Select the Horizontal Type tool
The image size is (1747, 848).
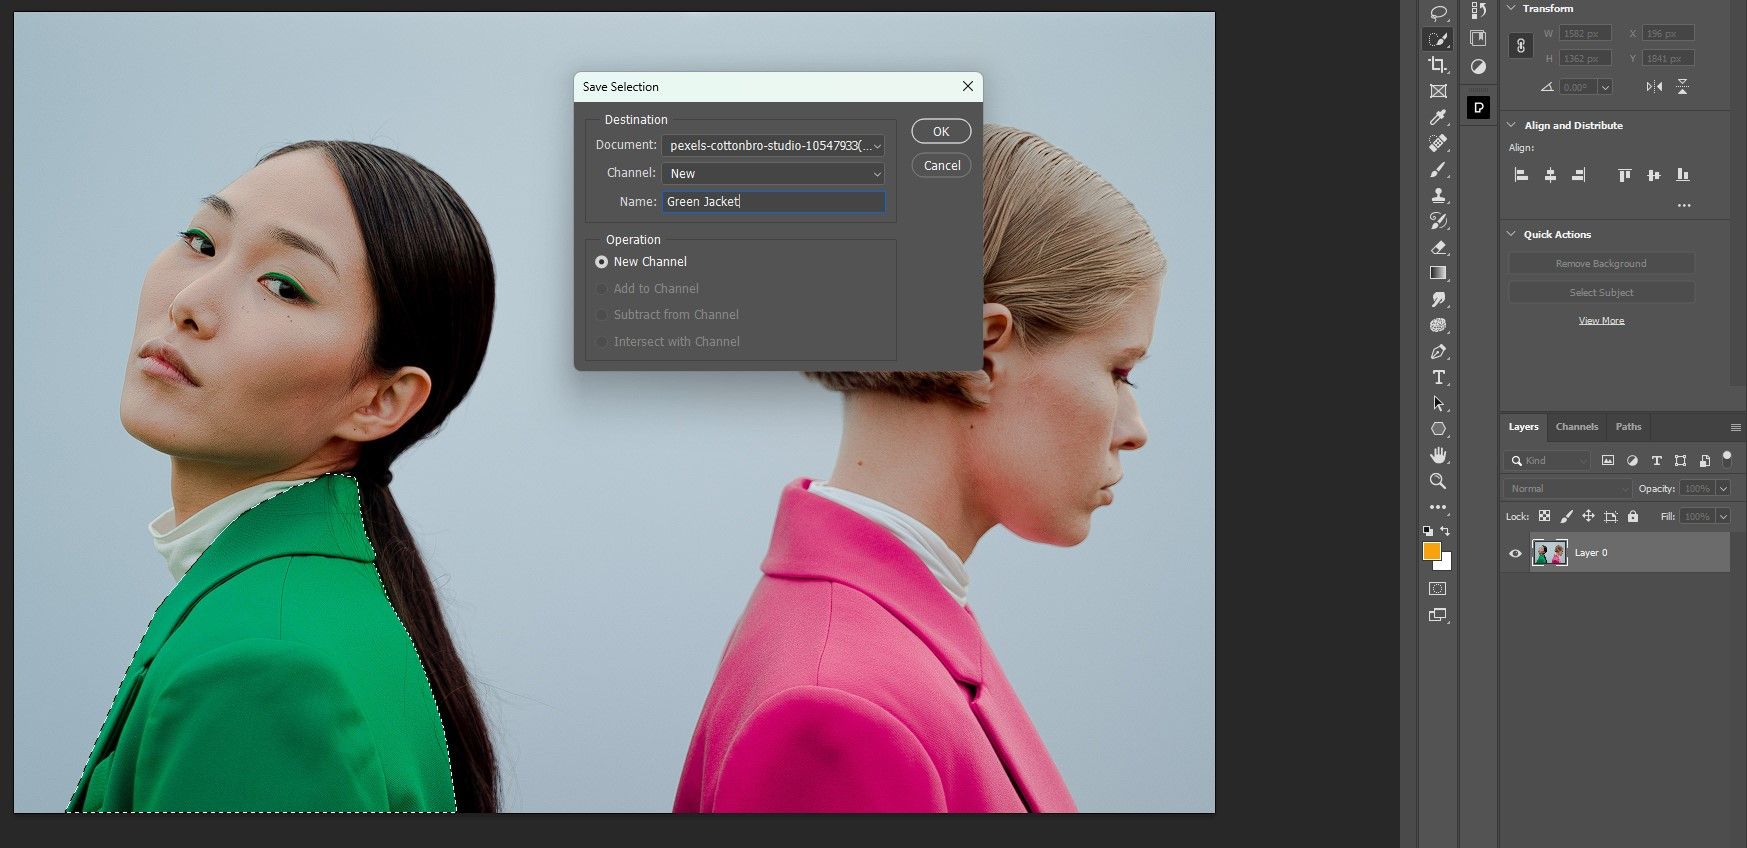(x=1438, y=377)
